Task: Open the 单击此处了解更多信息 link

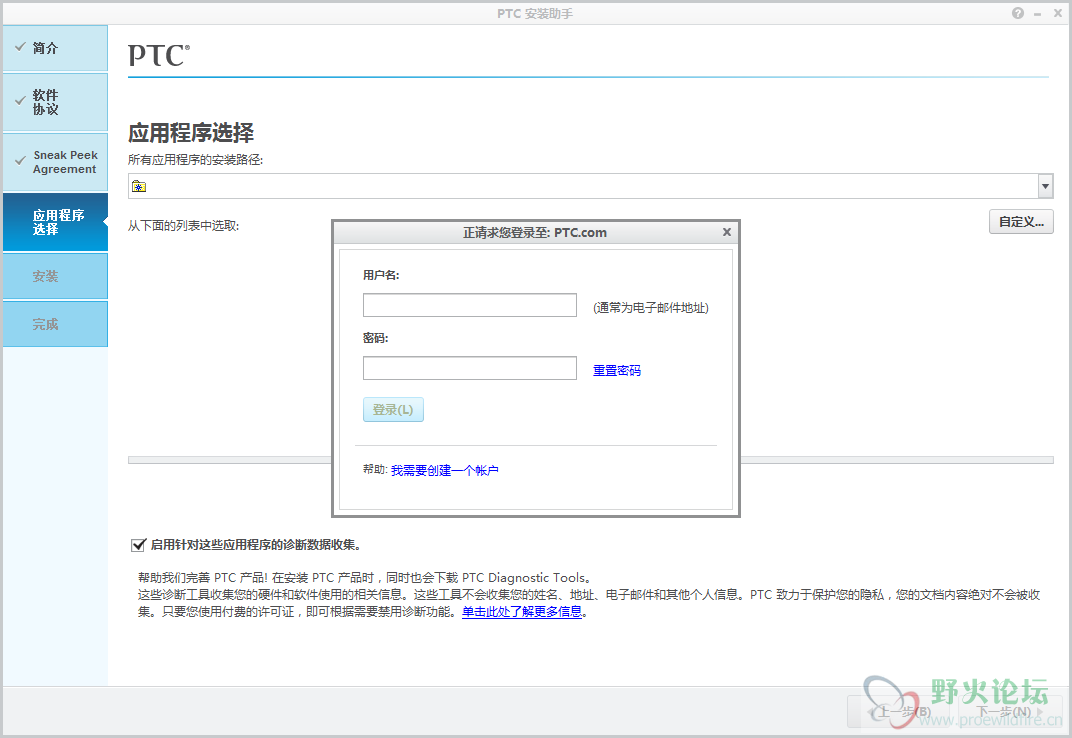Action: tap(522, 611)
